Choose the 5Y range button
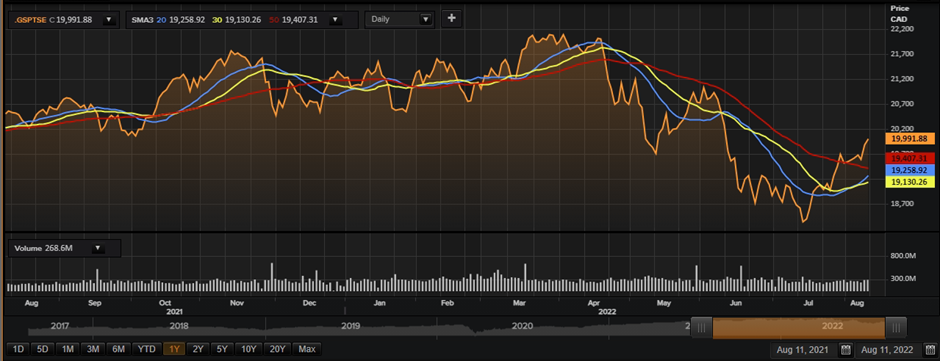The height and width of the screenshot is (361, 940). [222, 349]
